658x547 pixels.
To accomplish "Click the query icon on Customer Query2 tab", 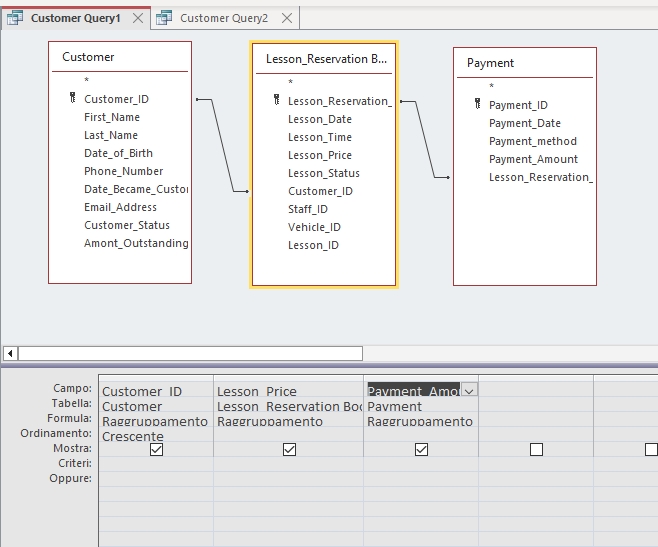I will click(x=164, y=18).
